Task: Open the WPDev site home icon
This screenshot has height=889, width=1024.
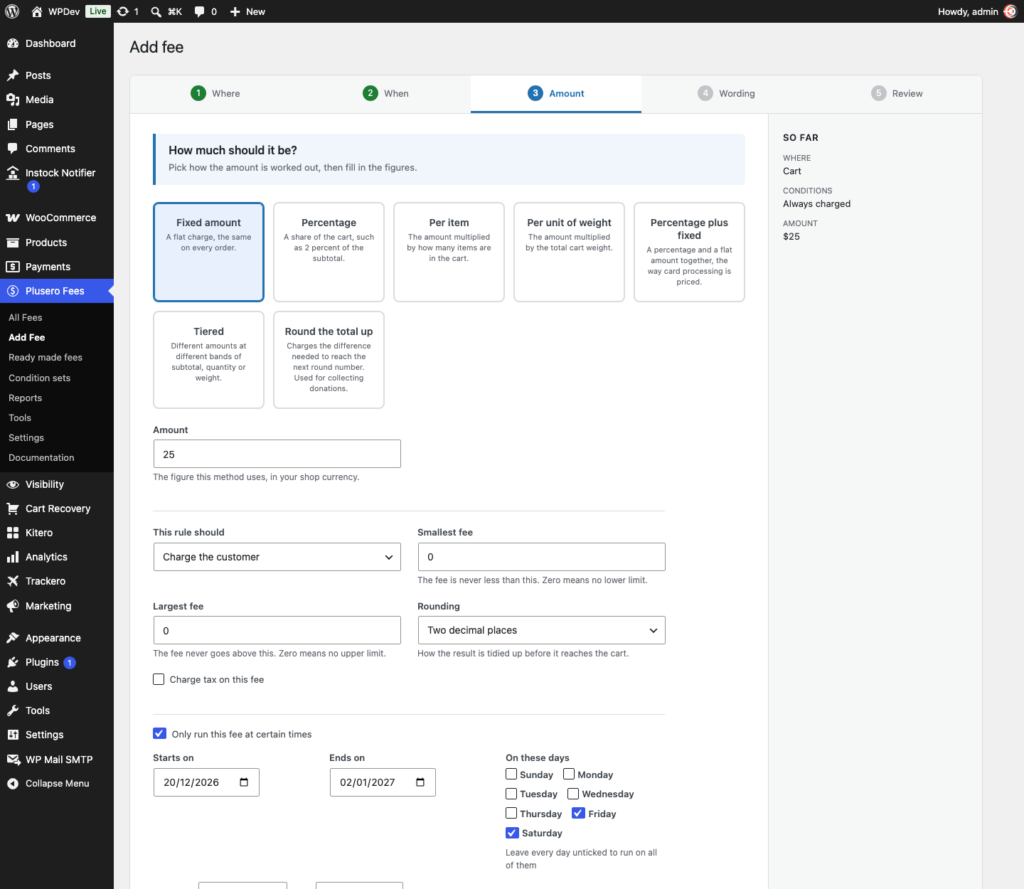Action: 37,11
